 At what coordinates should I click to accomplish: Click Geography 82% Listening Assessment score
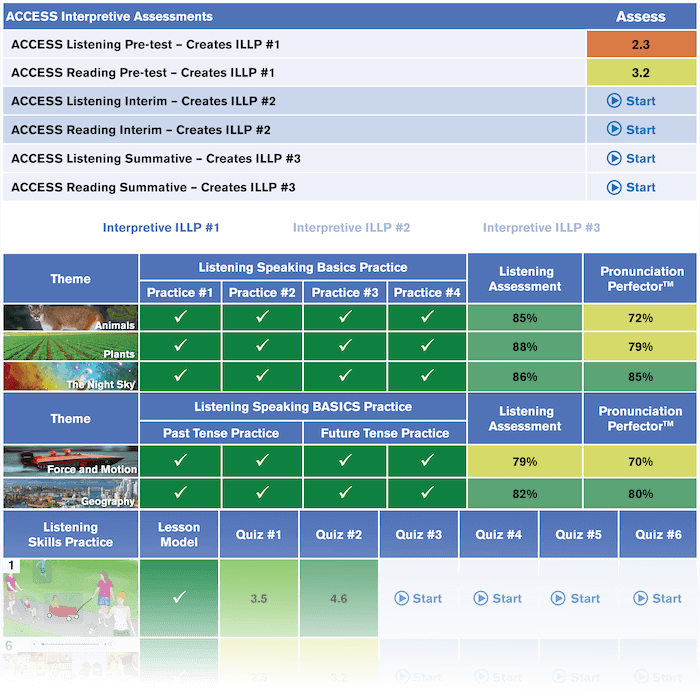(525, 494)
